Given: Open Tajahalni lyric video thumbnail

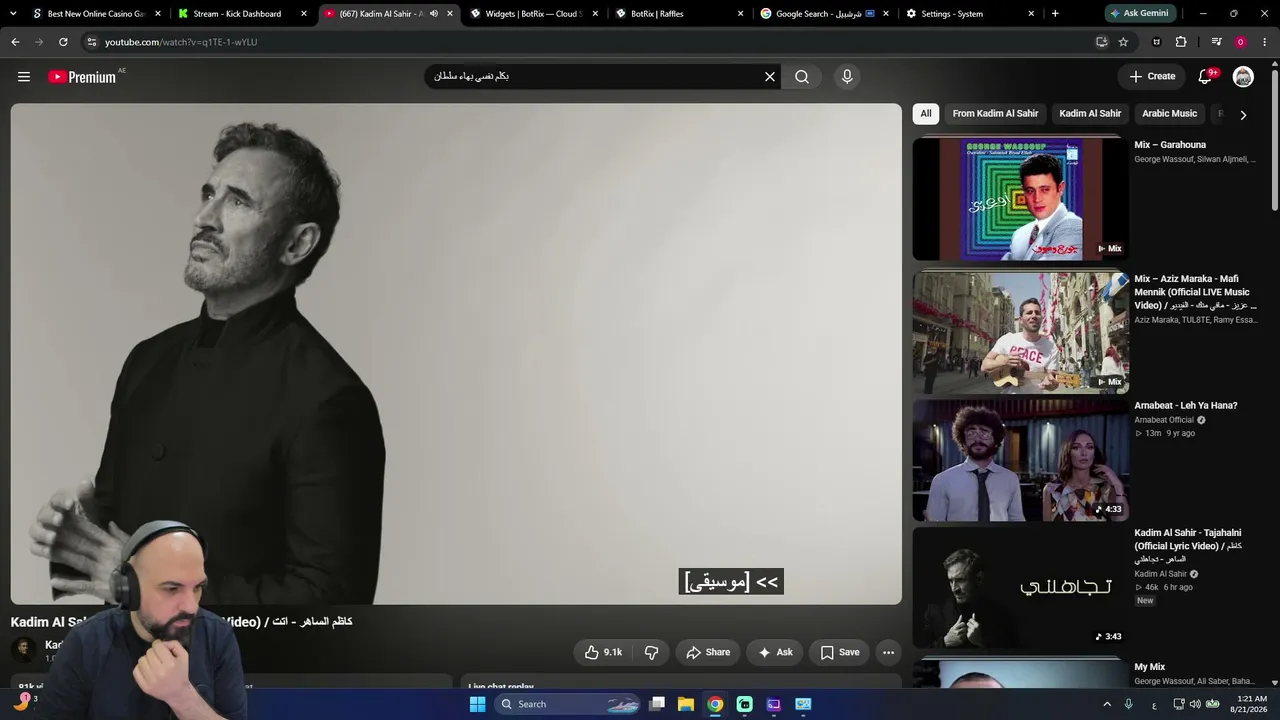Looking at the screenshot, I should pyautogui.click(x=1021, y=588).
